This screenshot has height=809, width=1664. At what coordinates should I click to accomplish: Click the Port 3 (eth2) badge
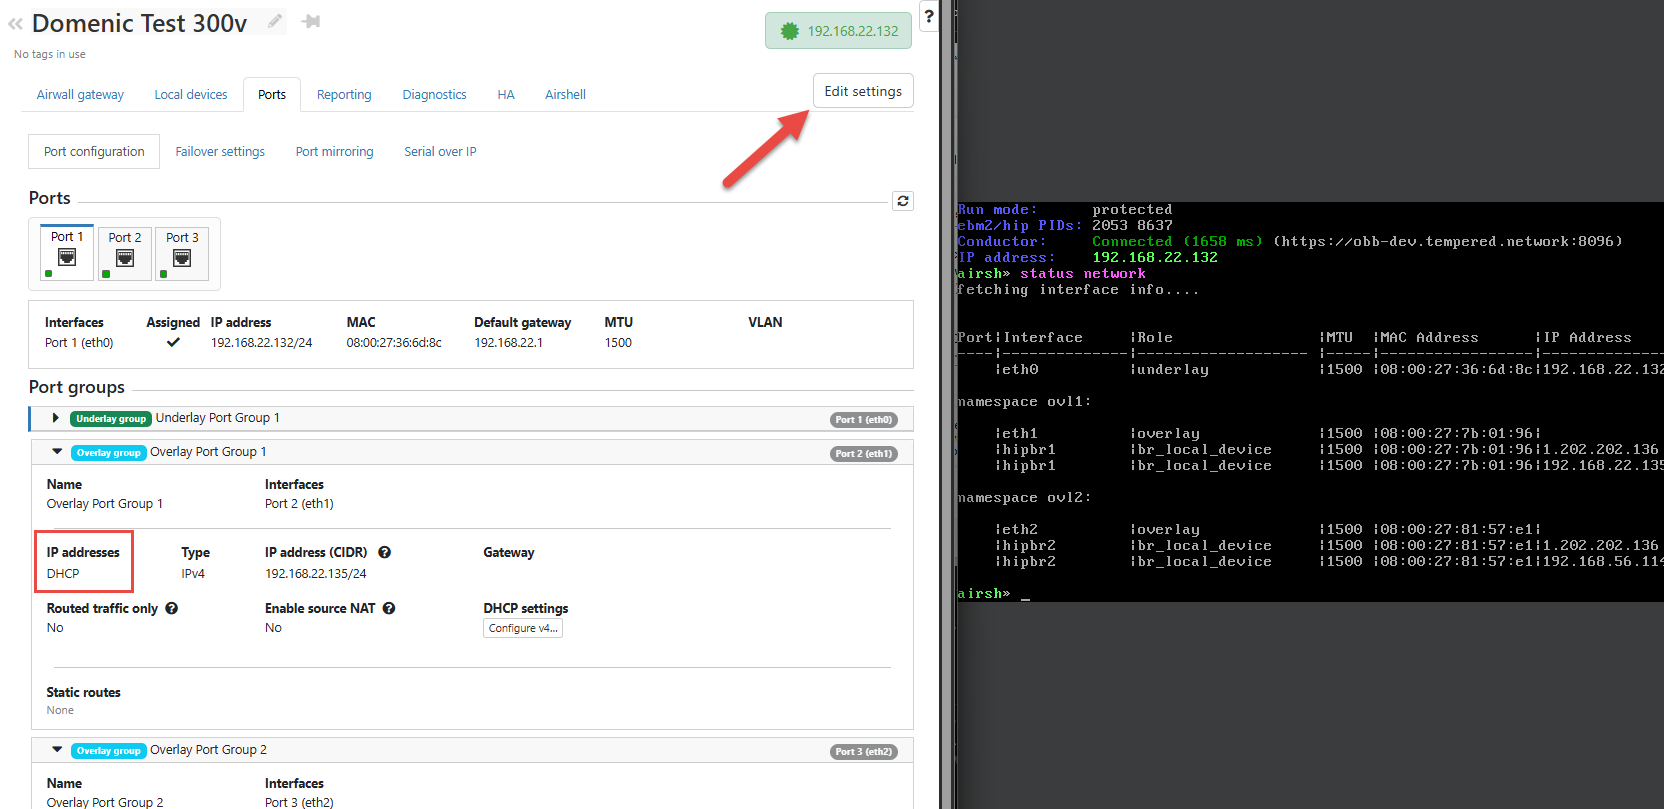864,752
